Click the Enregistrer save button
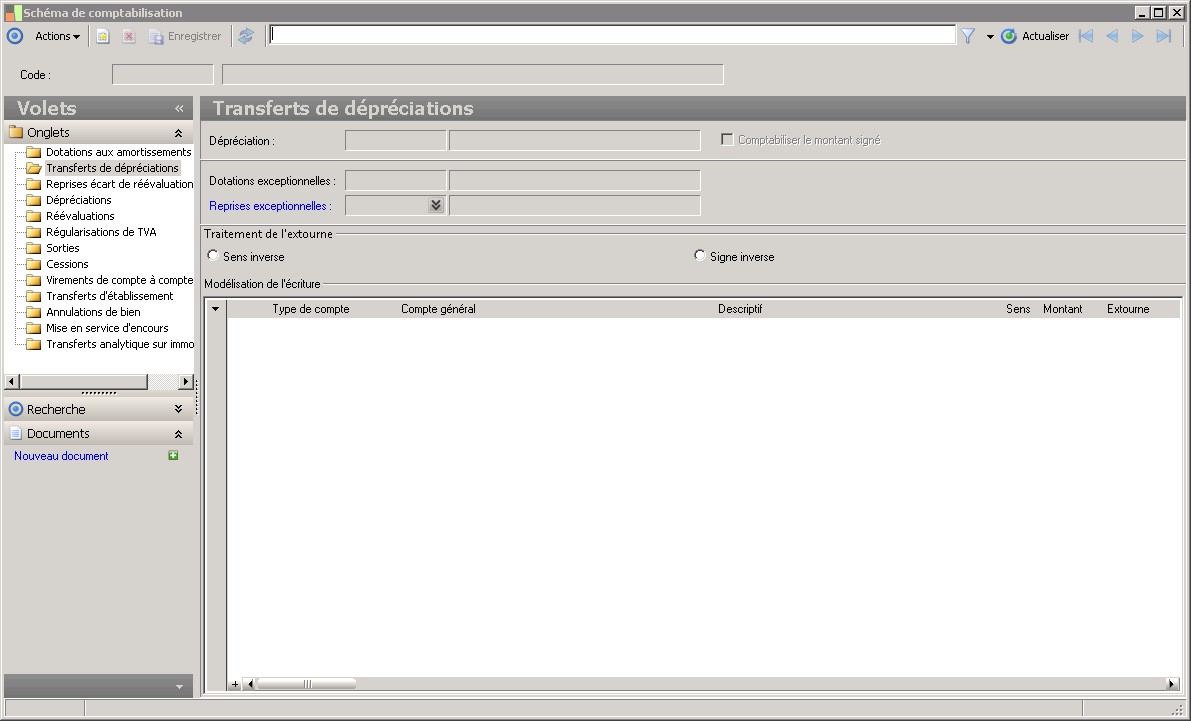This screenshot has width=1191, height=721. click(185, 36)
